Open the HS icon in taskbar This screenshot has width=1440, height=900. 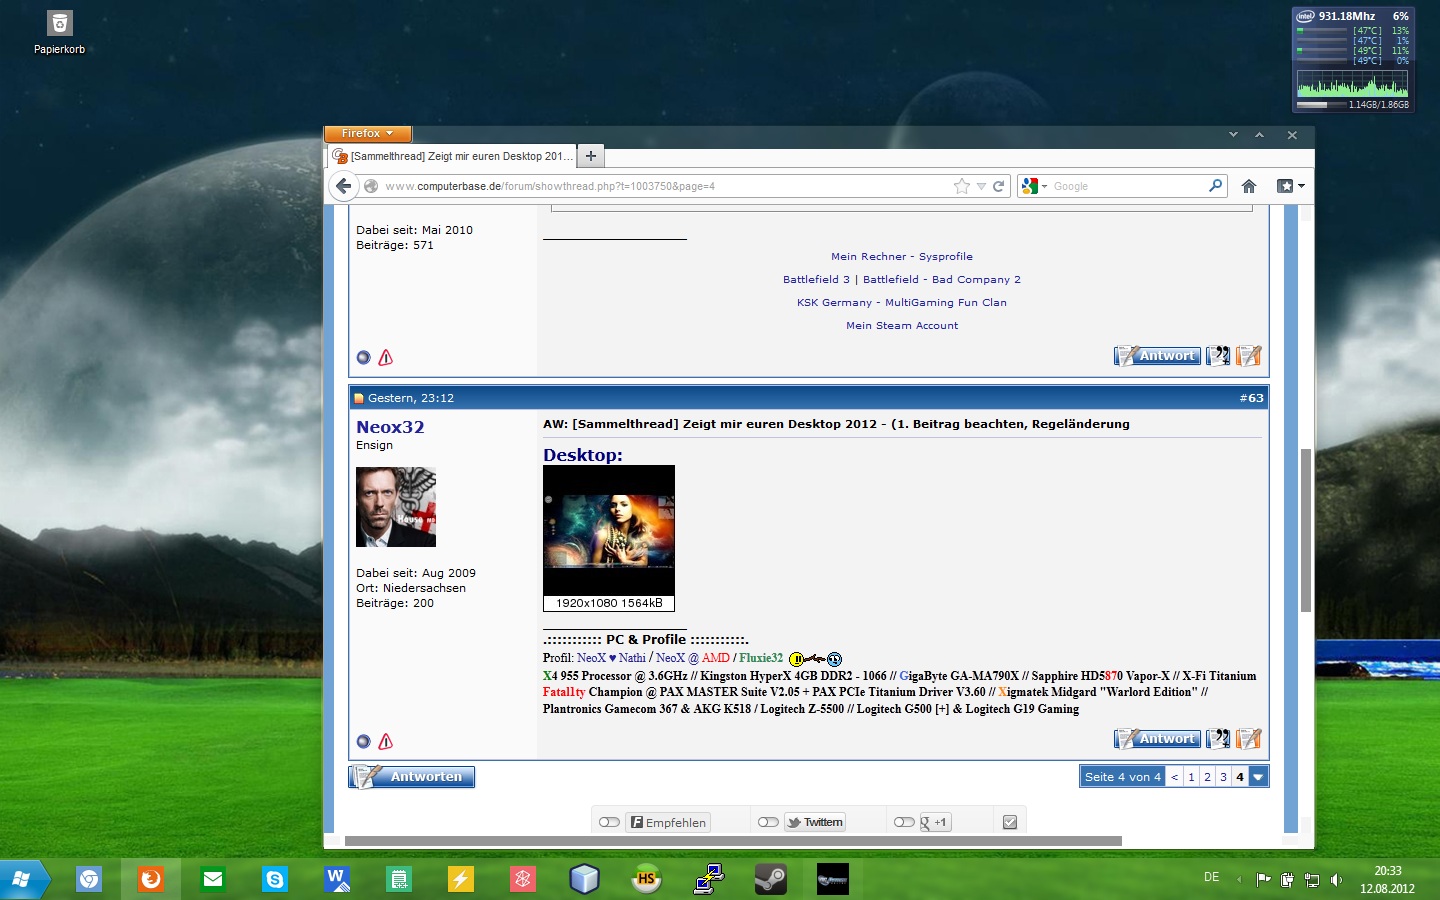click(646, 879)
